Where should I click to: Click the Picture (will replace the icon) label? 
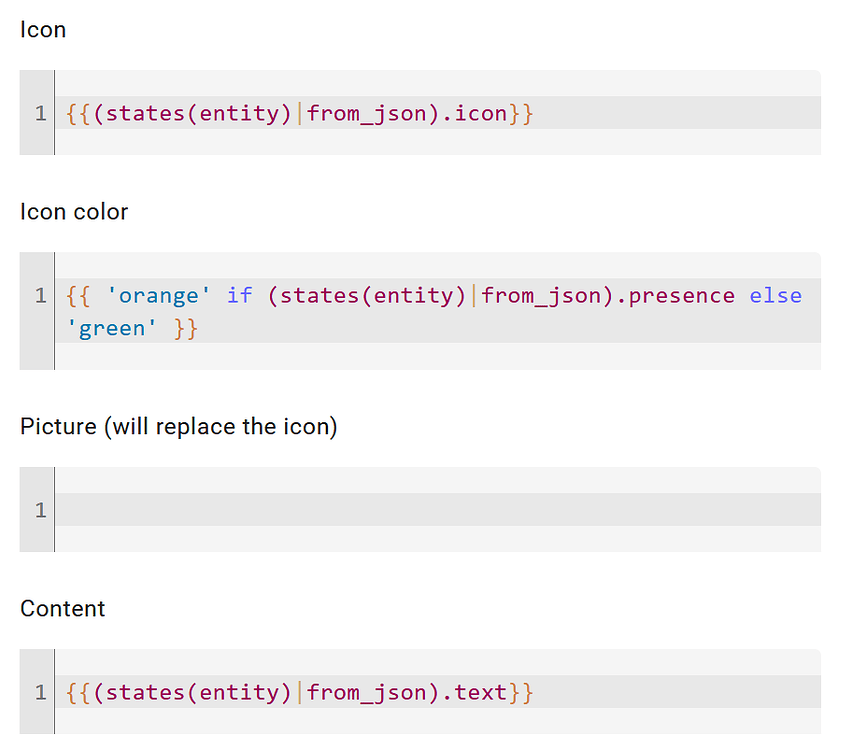point(179,426)
